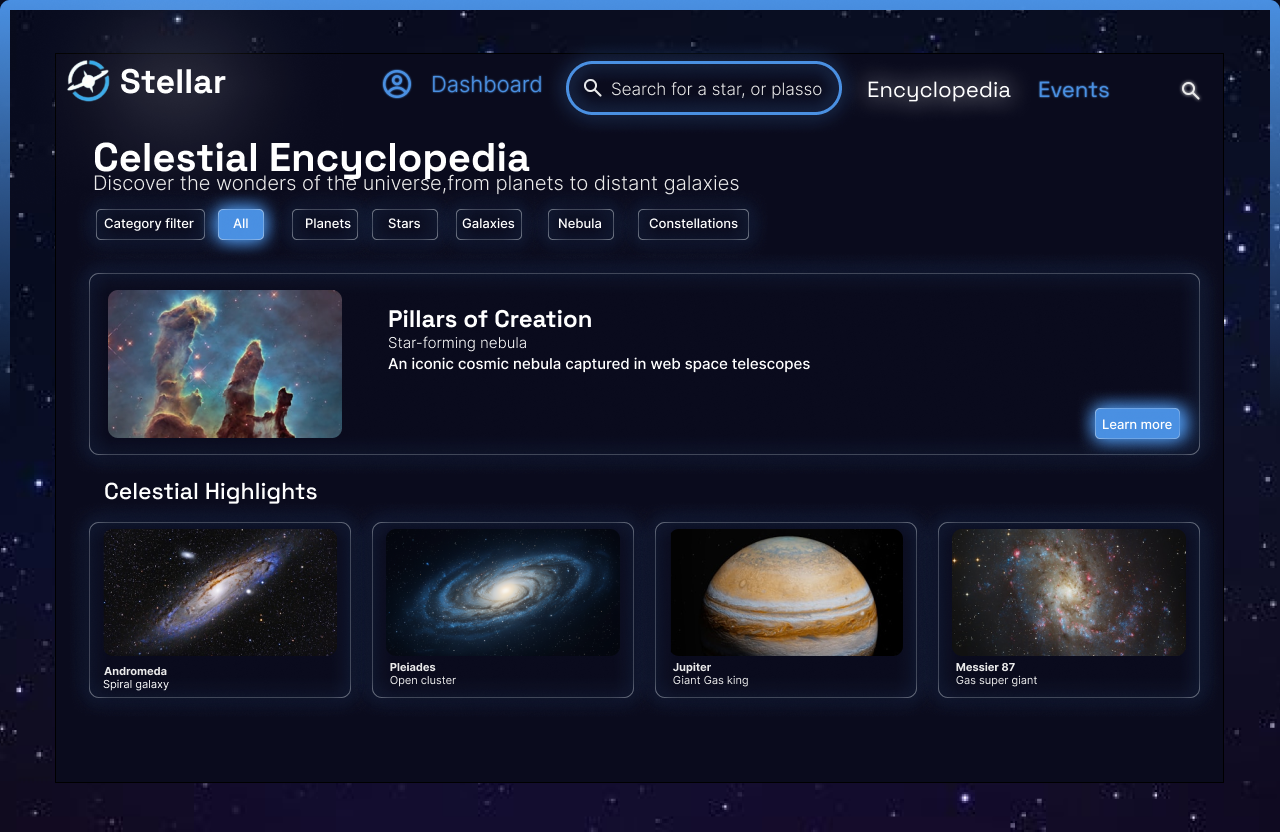Viewport: 1280px width, 832px height.
Task: Toggle the All category filter
Action: click(x=240, y=224)
